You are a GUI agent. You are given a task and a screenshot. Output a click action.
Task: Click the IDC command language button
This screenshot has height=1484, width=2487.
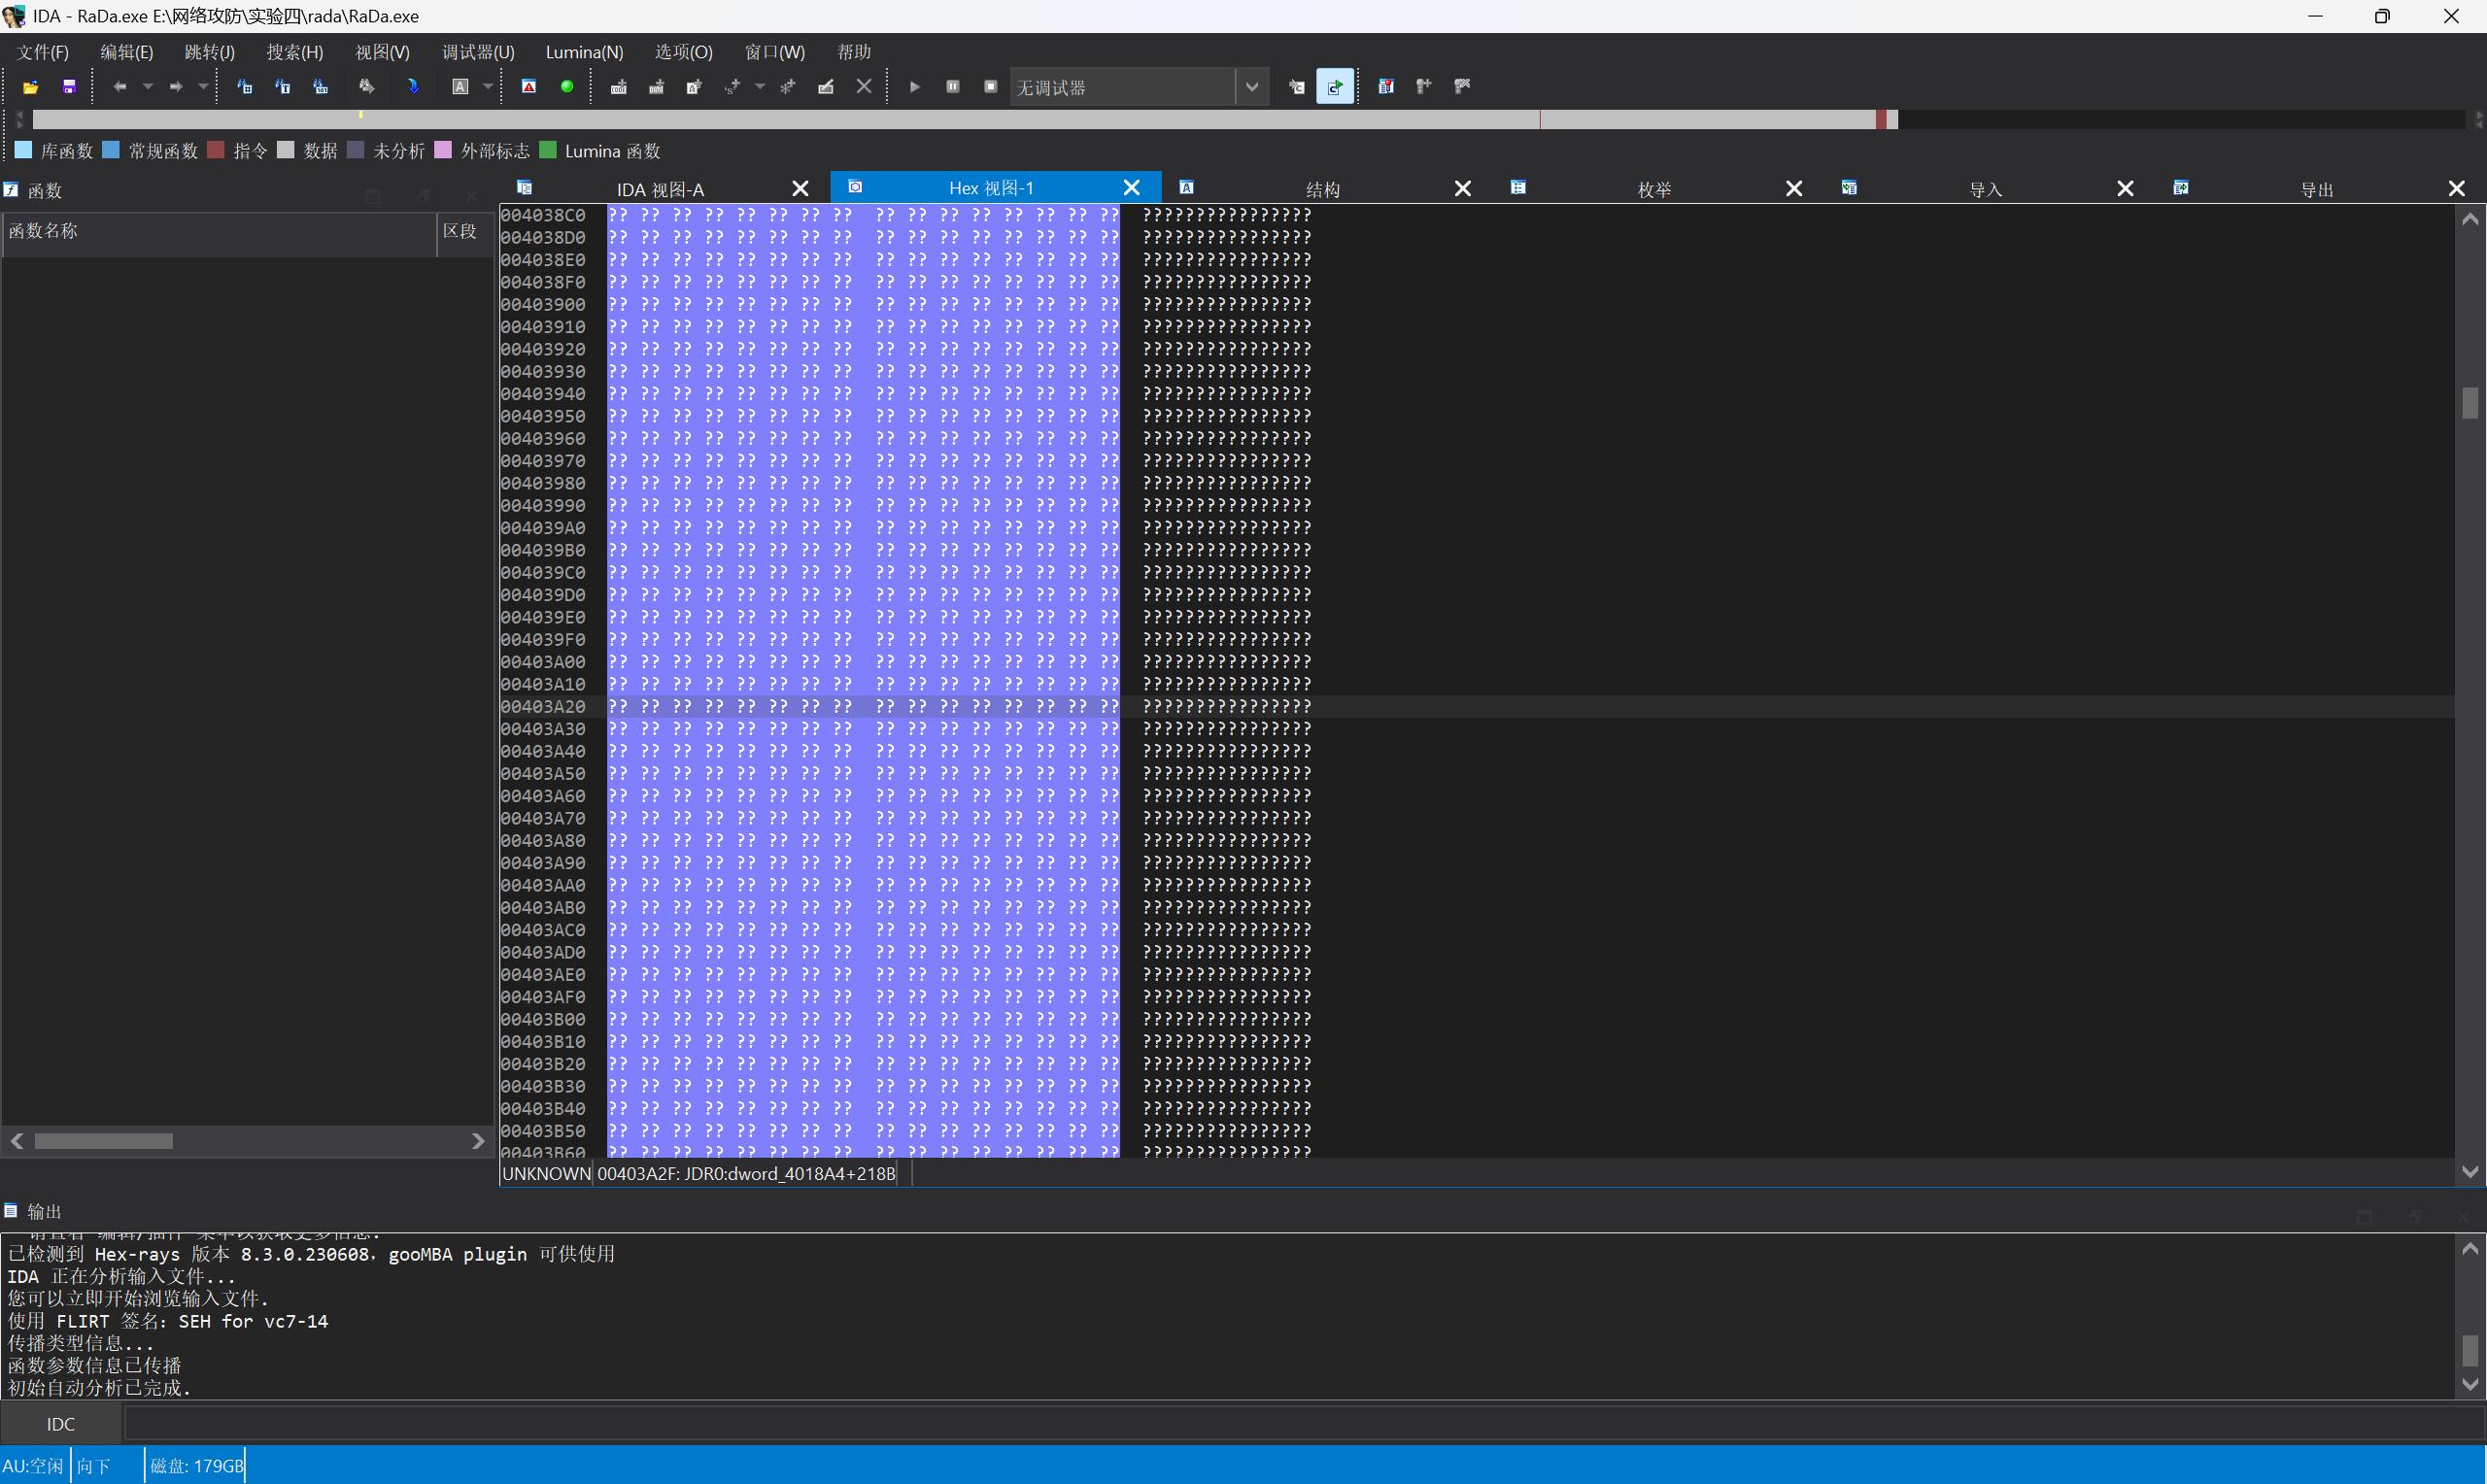click(x=60, y=1424)
